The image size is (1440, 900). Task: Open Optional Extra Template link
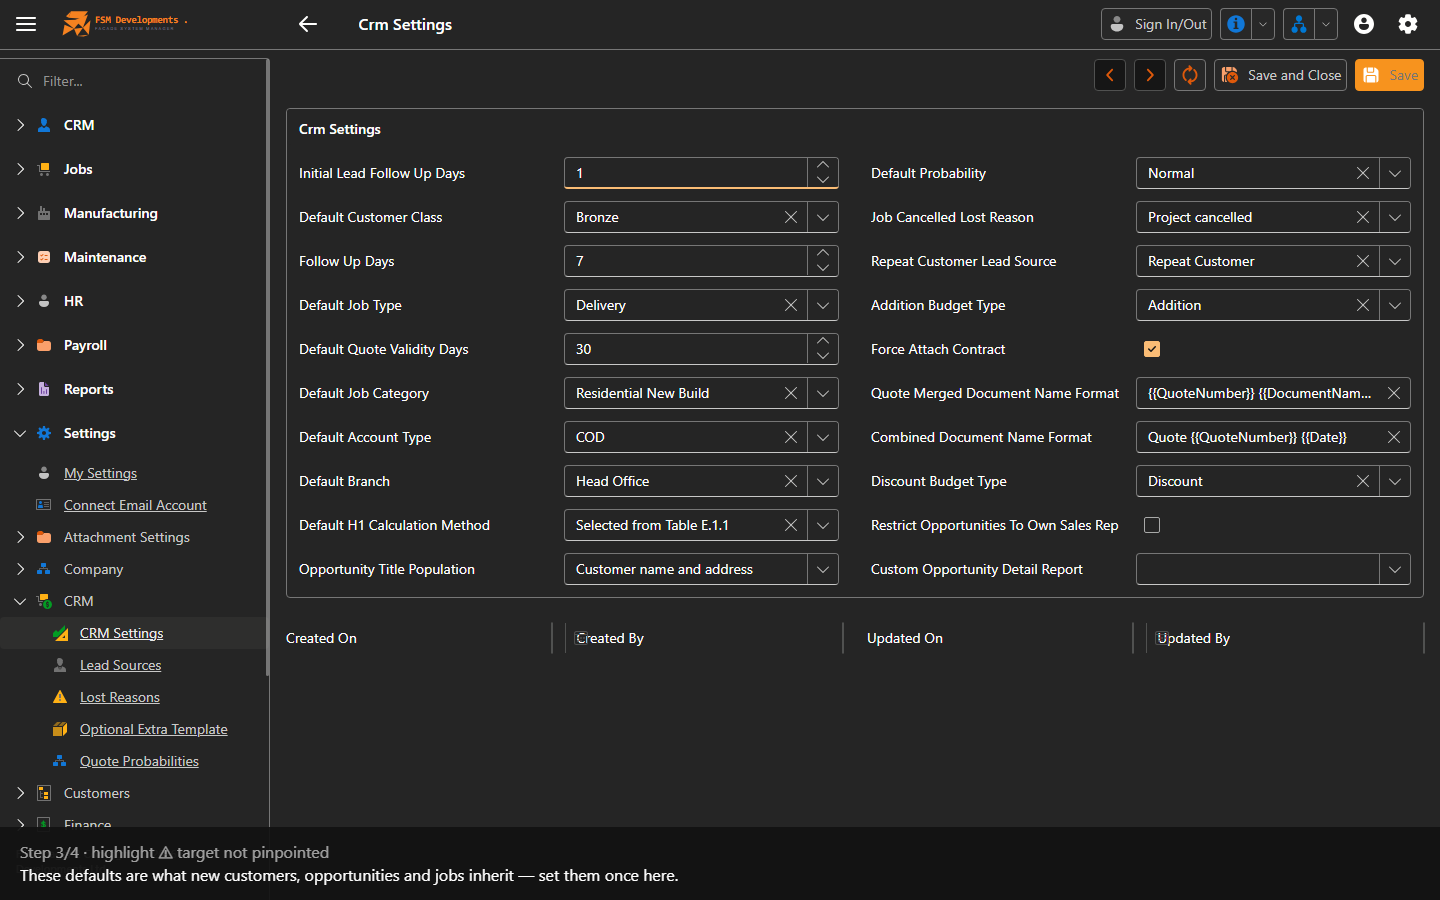[153, 729]
